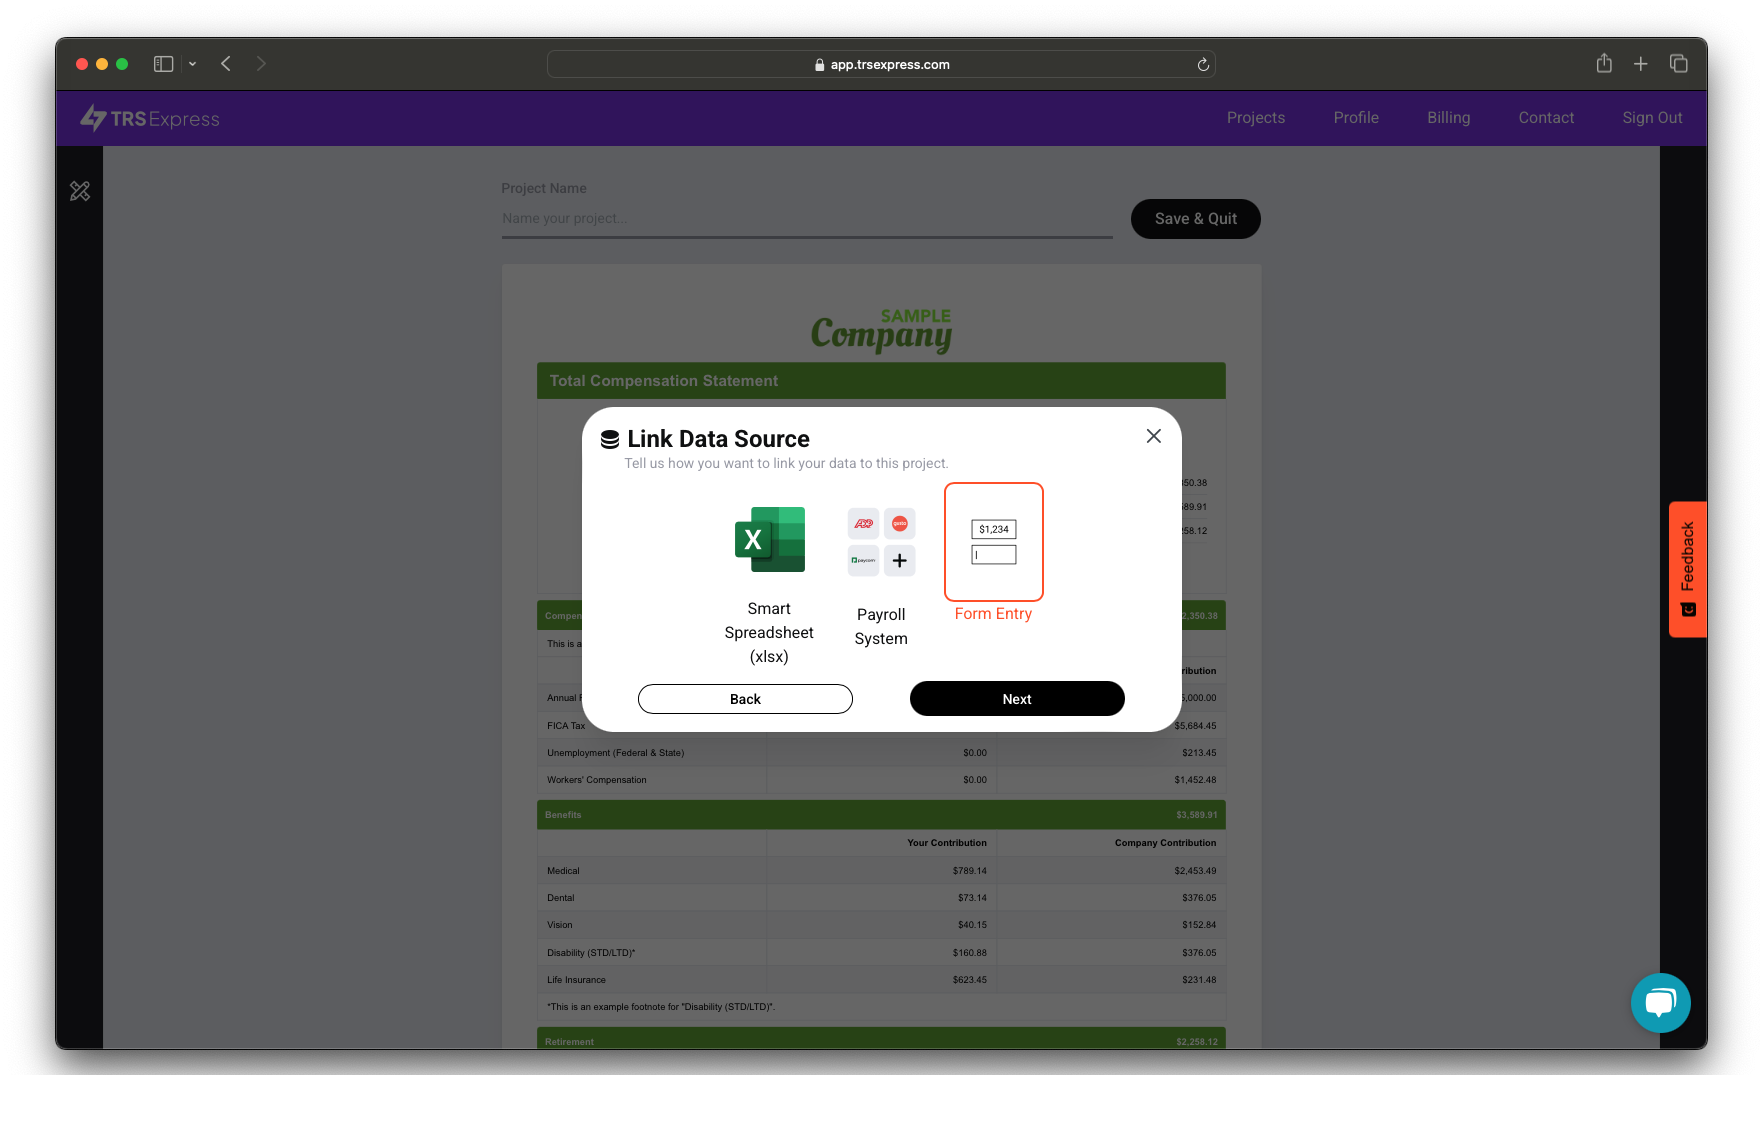The width and height of the screenshot is (1763, 1123).
Task: Open the sidebar dropdown chevron
Action: tap(192, 64)
